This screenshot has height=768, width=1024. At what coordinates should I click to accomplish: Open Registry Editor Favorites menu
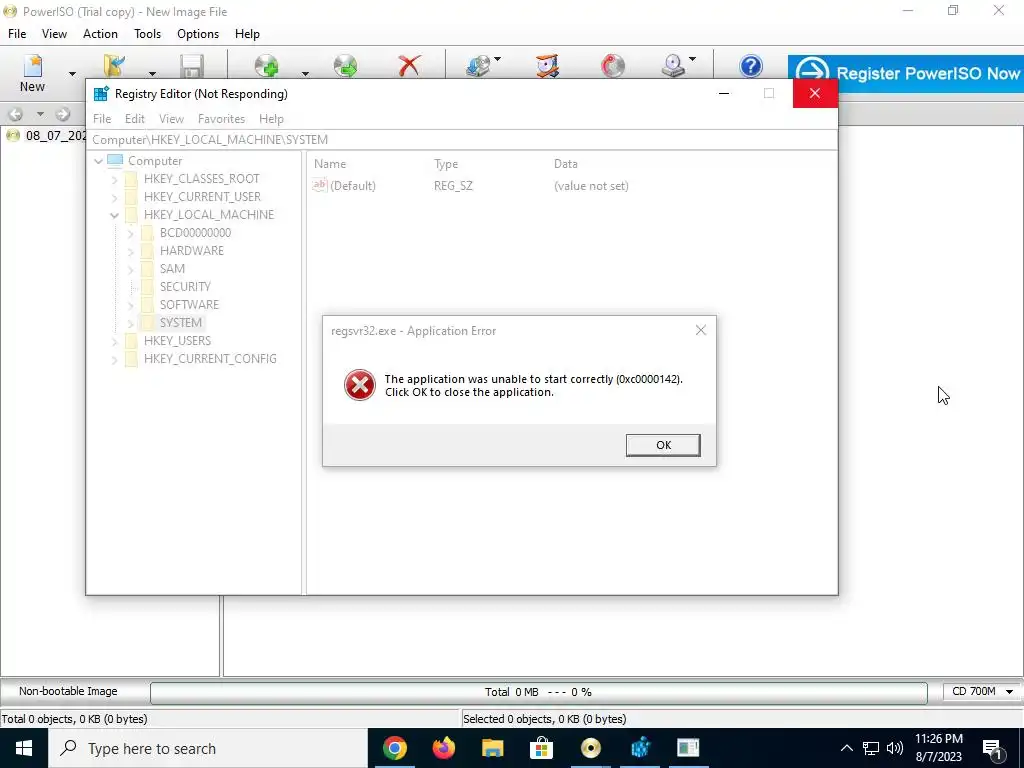(x=221, y=119)
